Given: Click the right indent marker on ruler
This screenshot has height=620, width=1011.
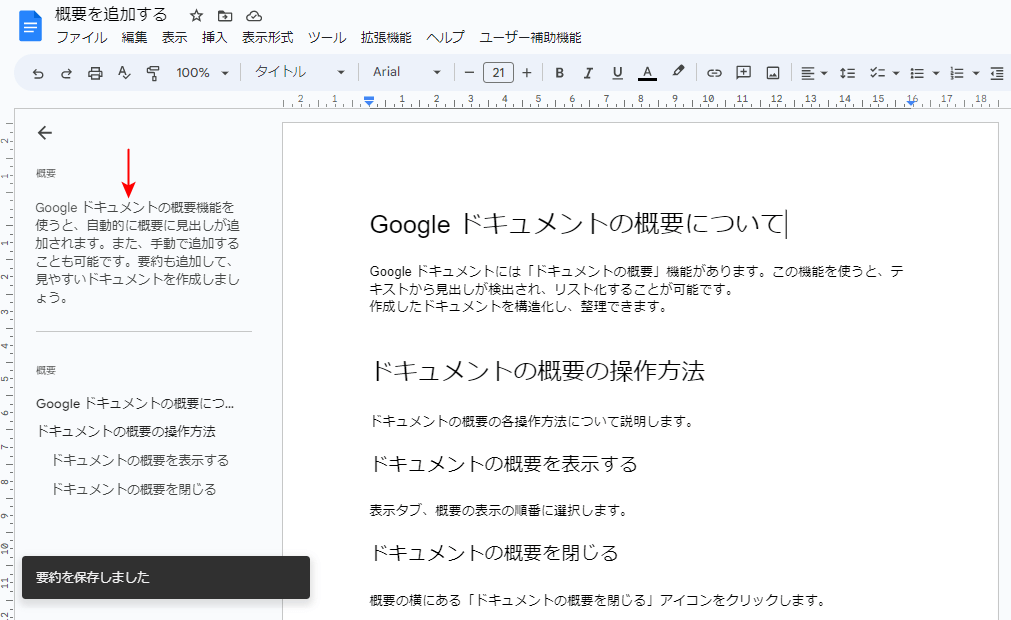Looking at the screenshot, I should point(912,101).
